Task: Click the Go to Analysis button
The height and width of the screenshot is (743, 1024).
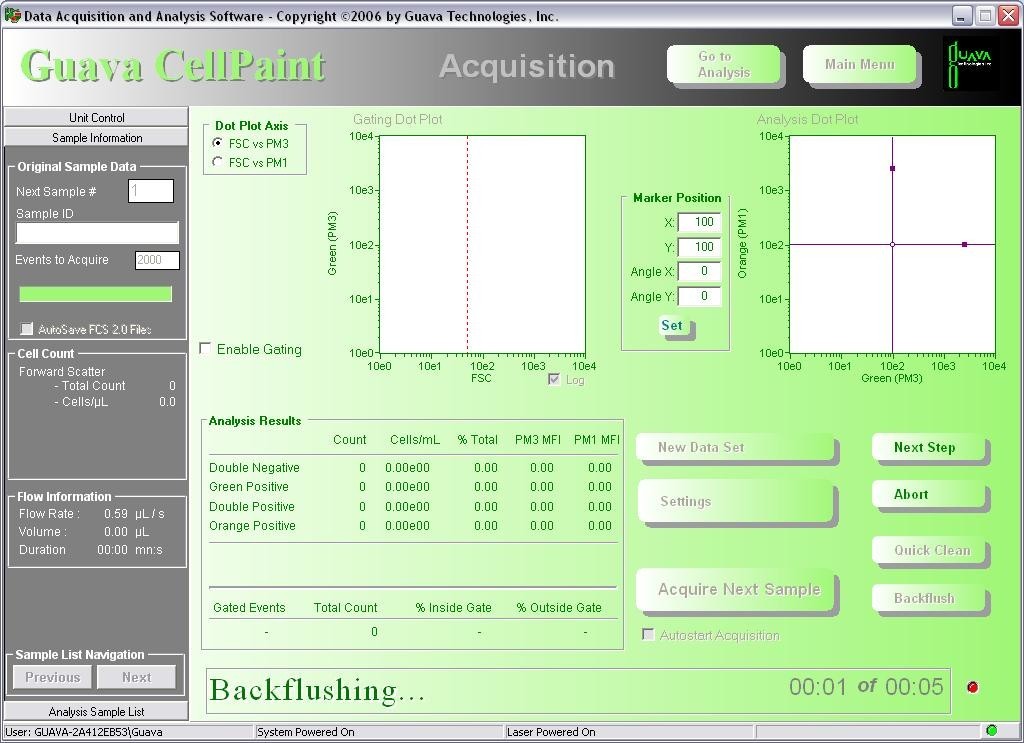Action: click(724, 64)
